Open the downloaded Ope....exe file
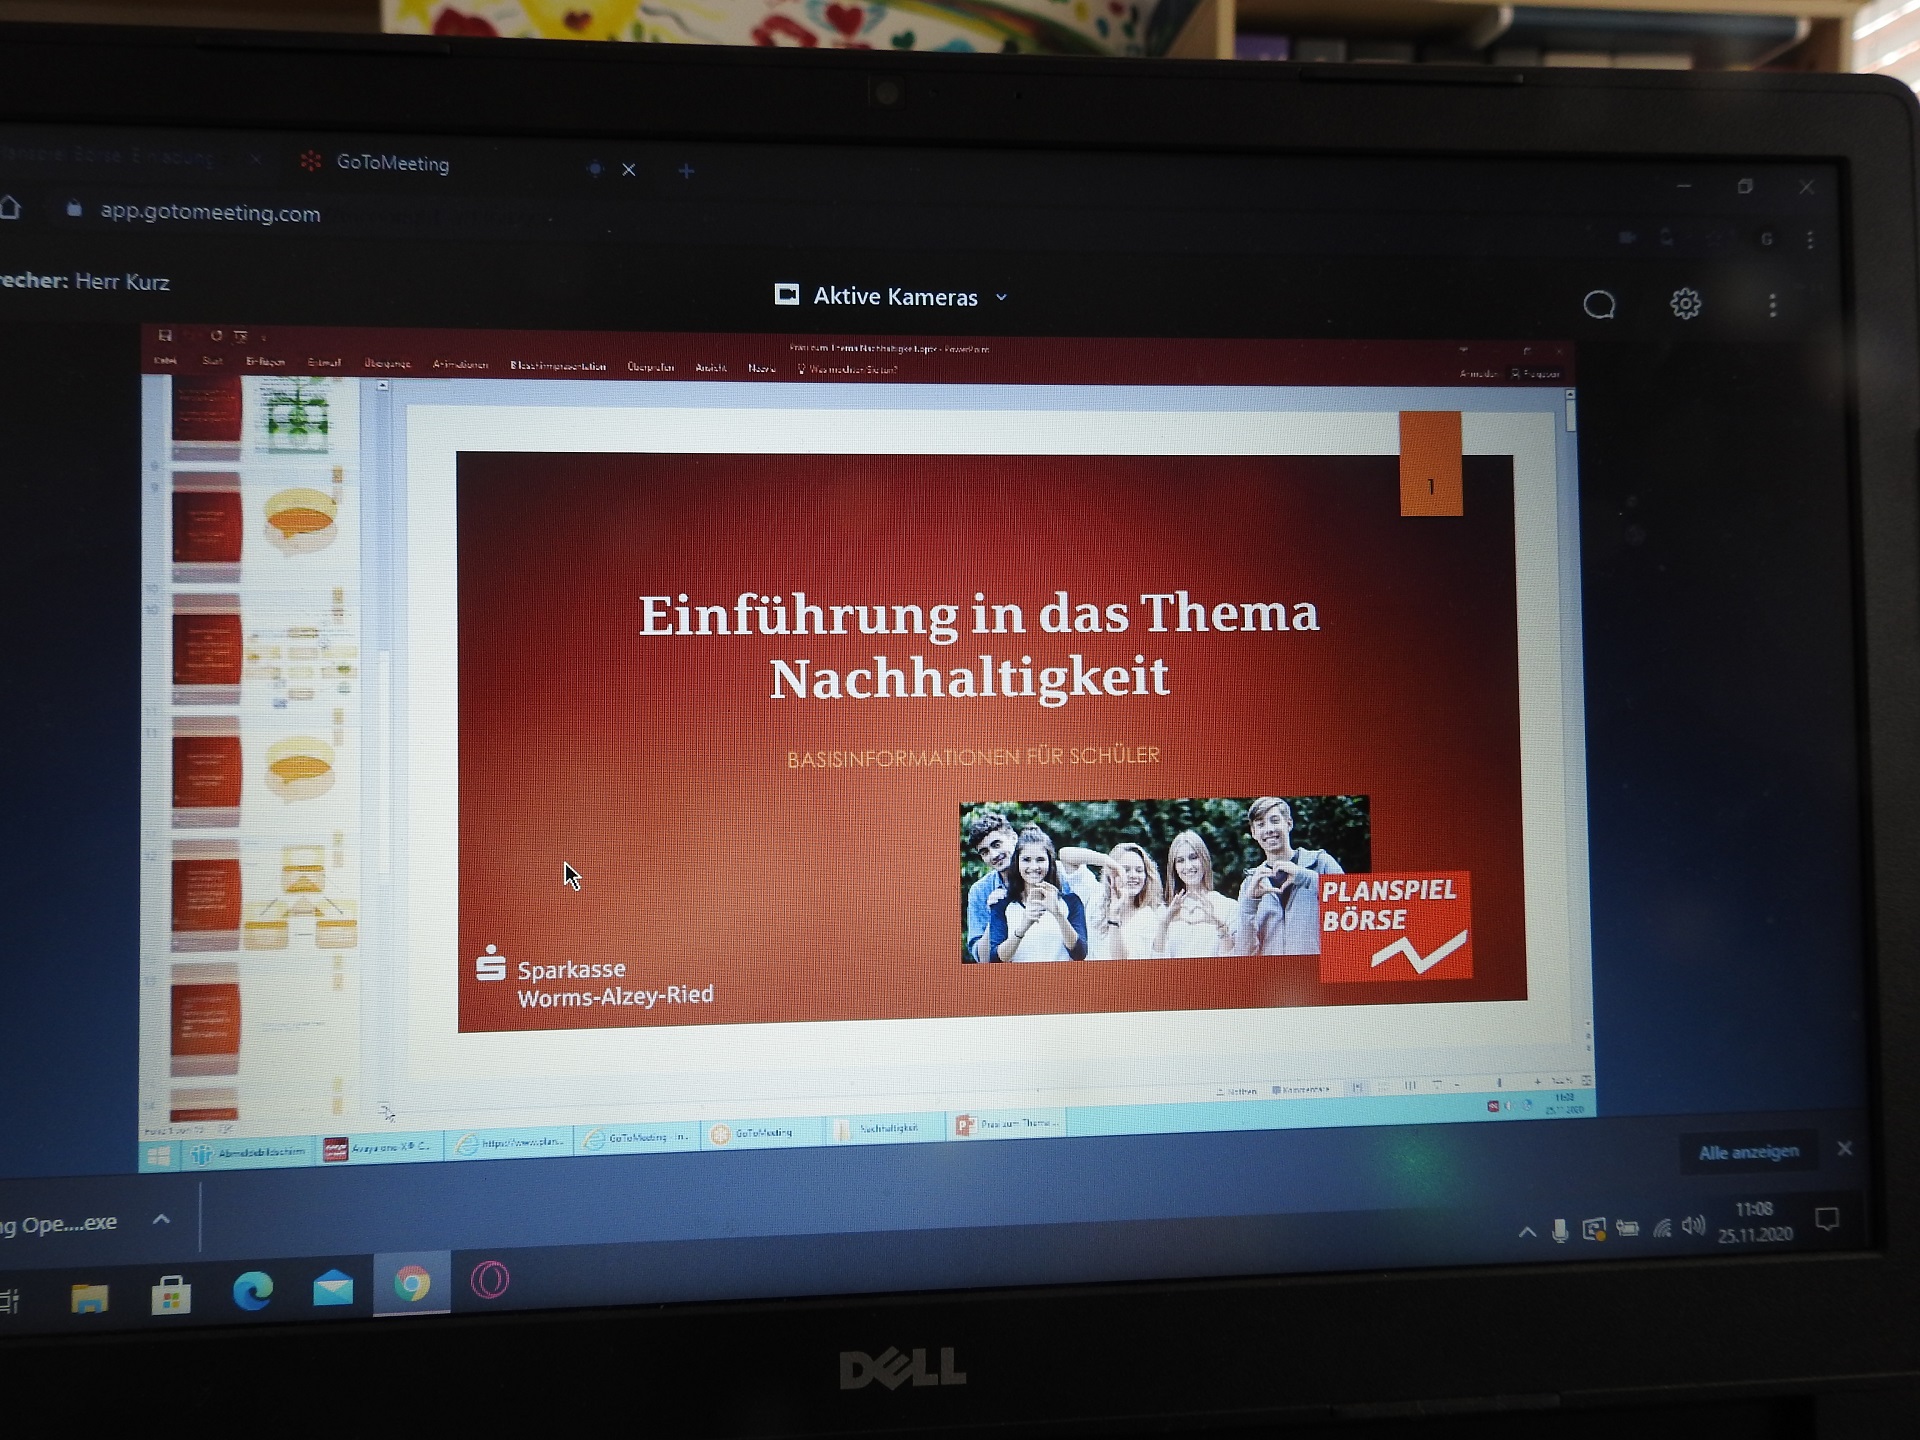 click(x=58, y=1224)
